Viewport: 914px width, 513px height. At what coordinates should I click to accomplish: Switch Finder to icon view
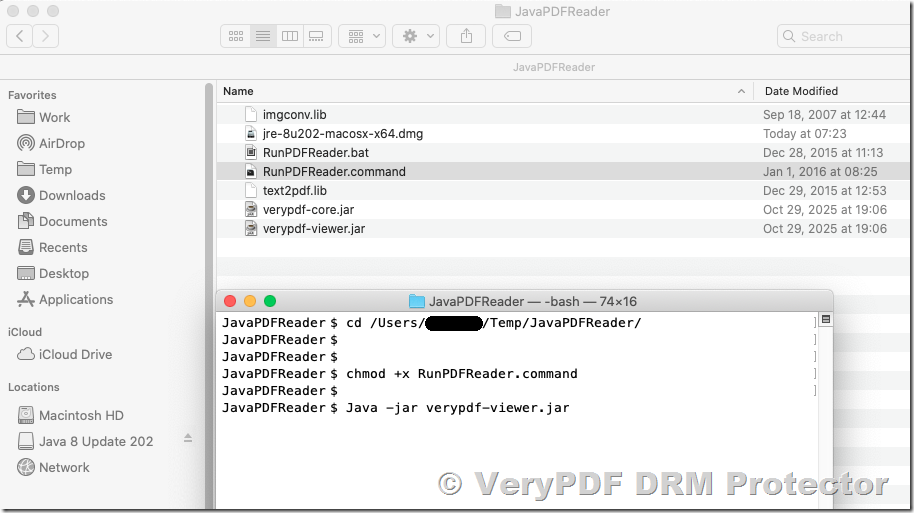point(235,36)
